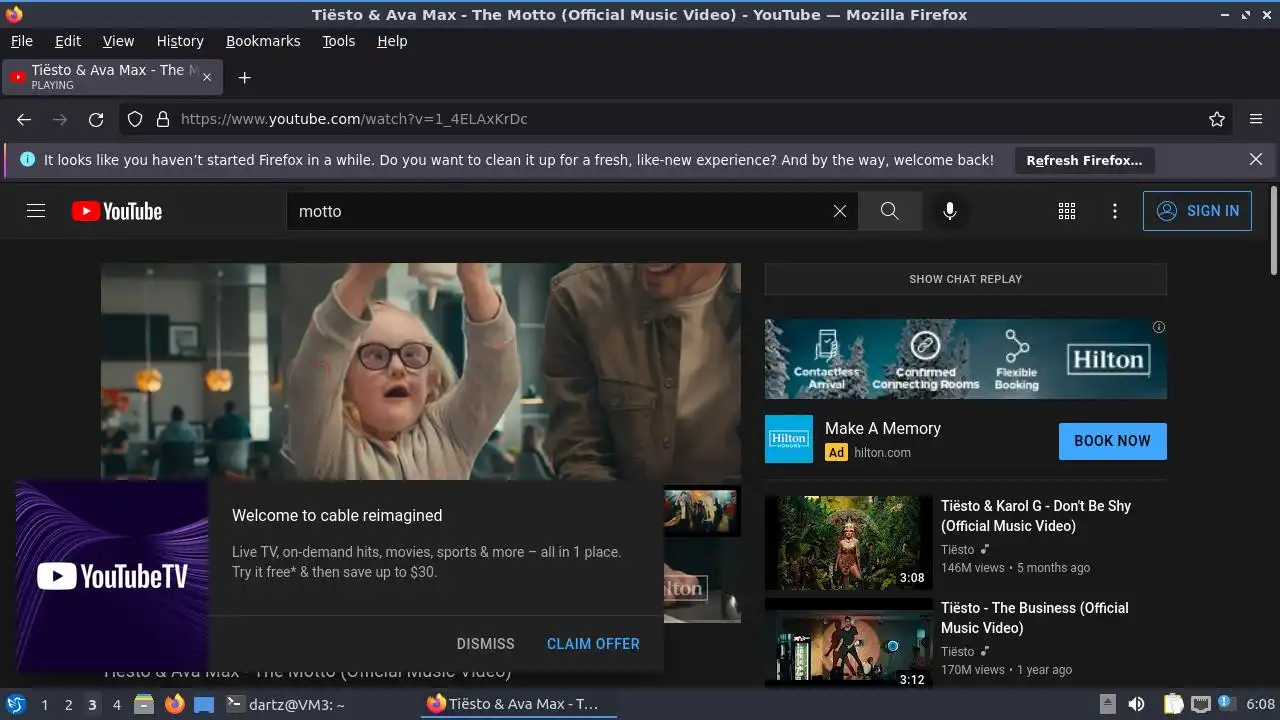Open a new tab with the plus button
The image size is (1280, 720).
click(x=244, y=77)
